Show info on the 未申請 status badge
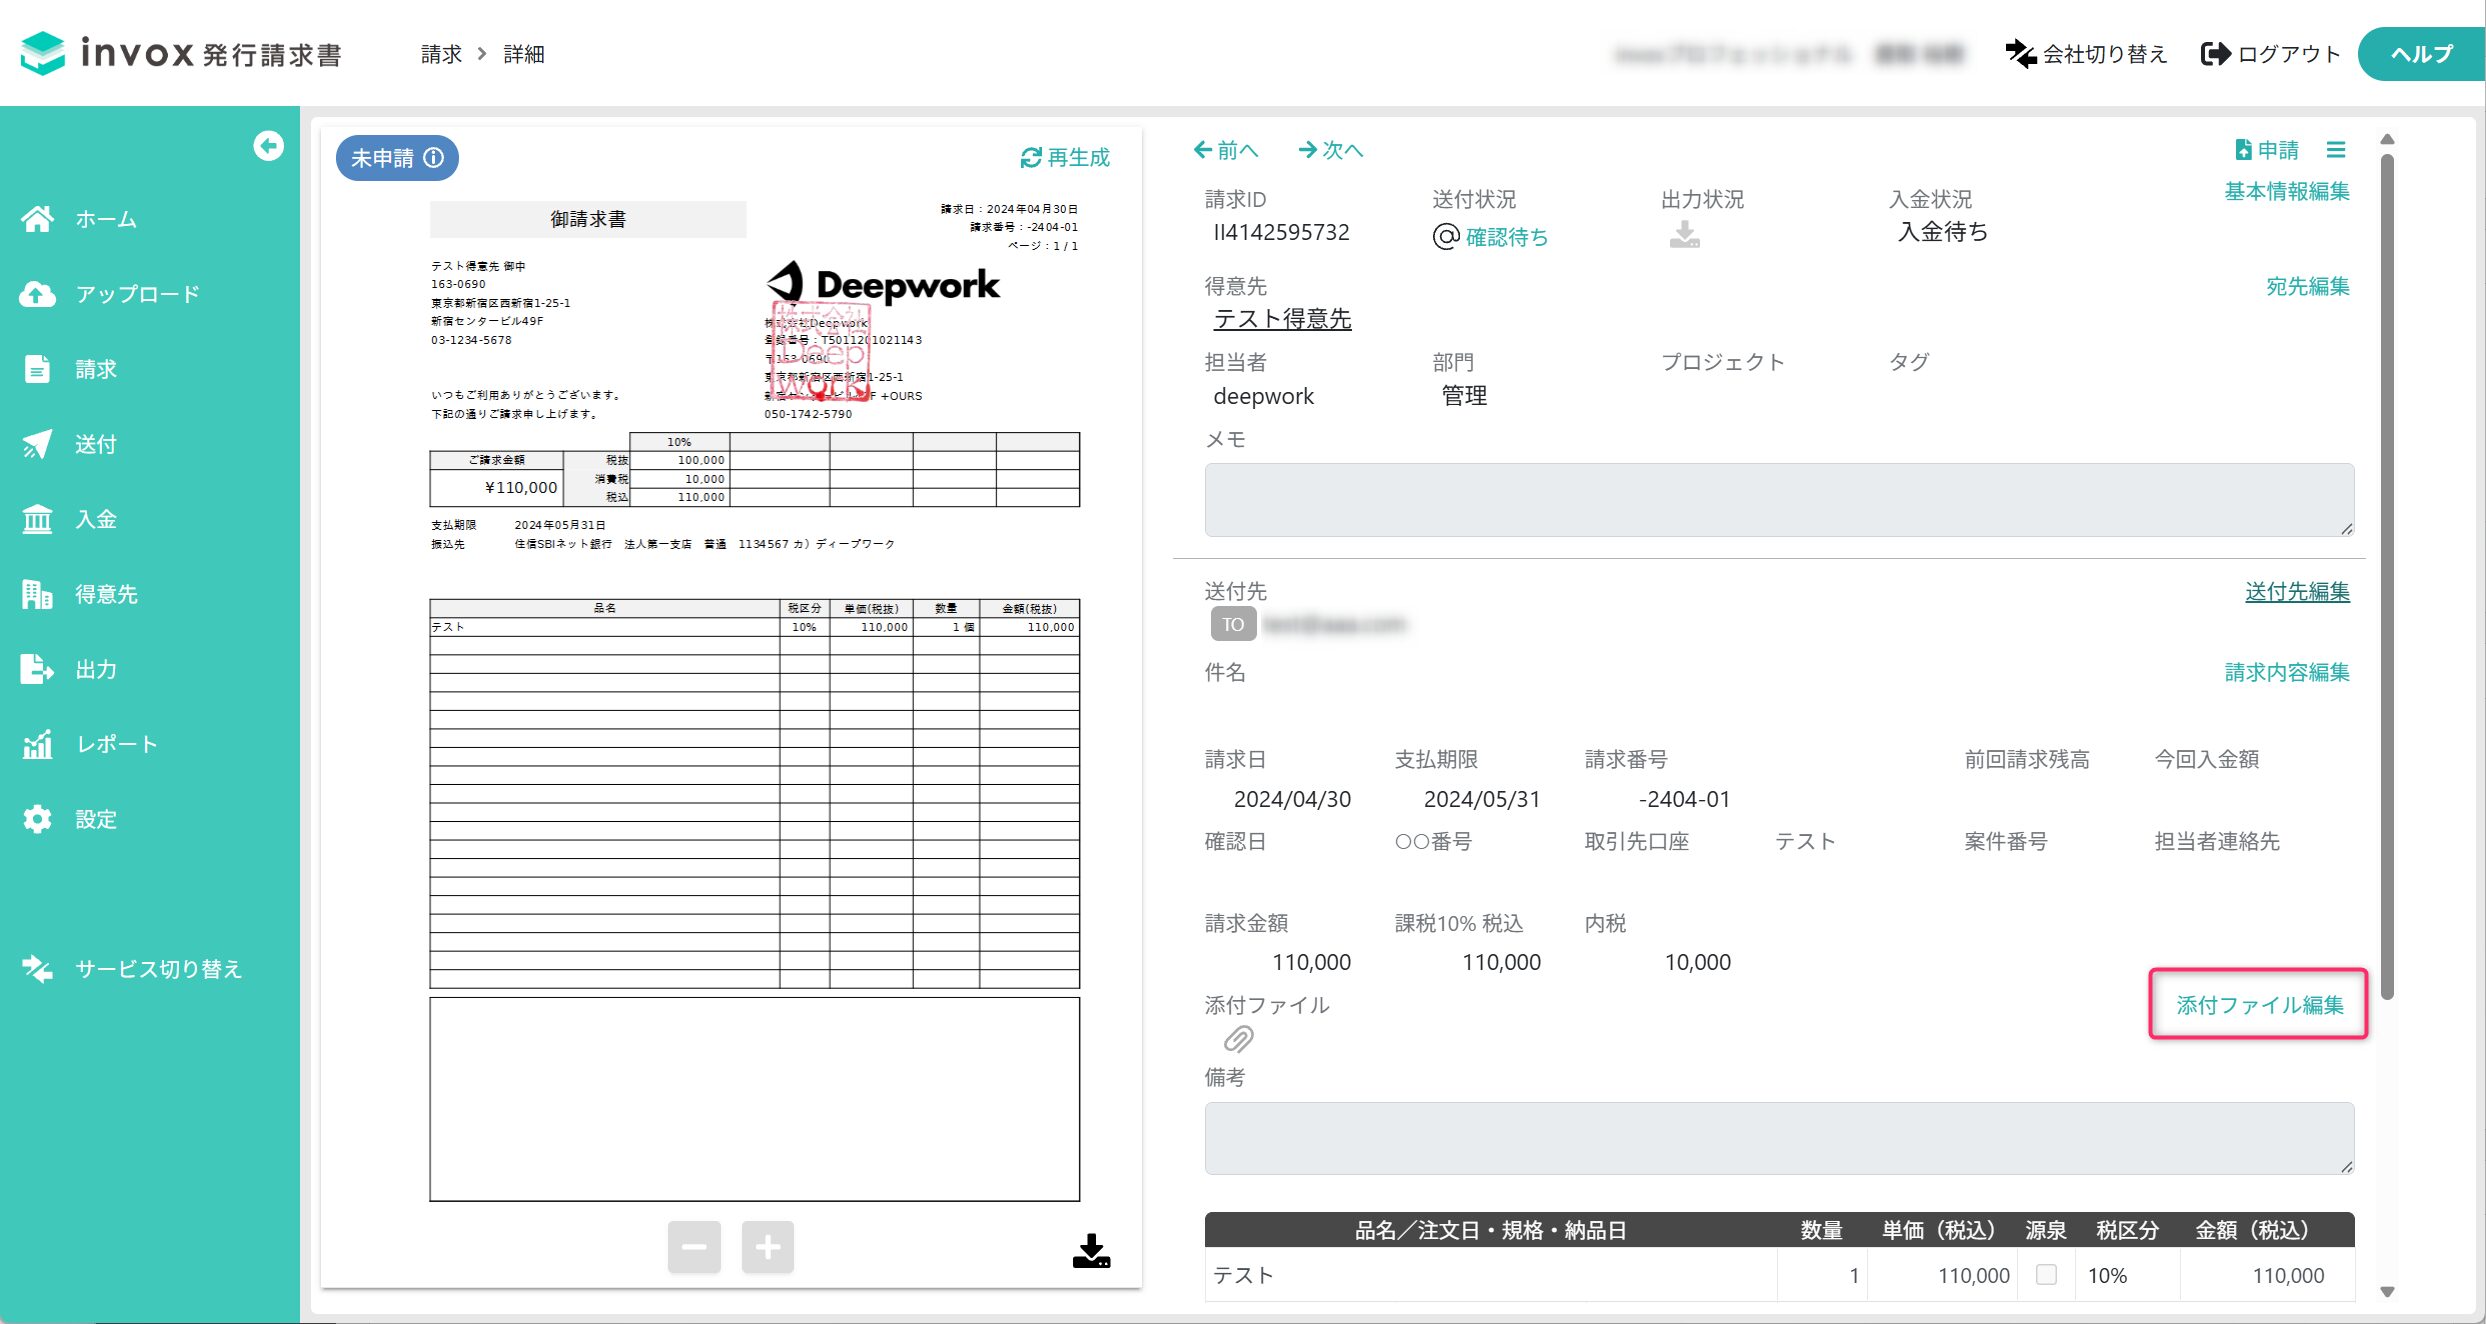 [x=433, y=158]
